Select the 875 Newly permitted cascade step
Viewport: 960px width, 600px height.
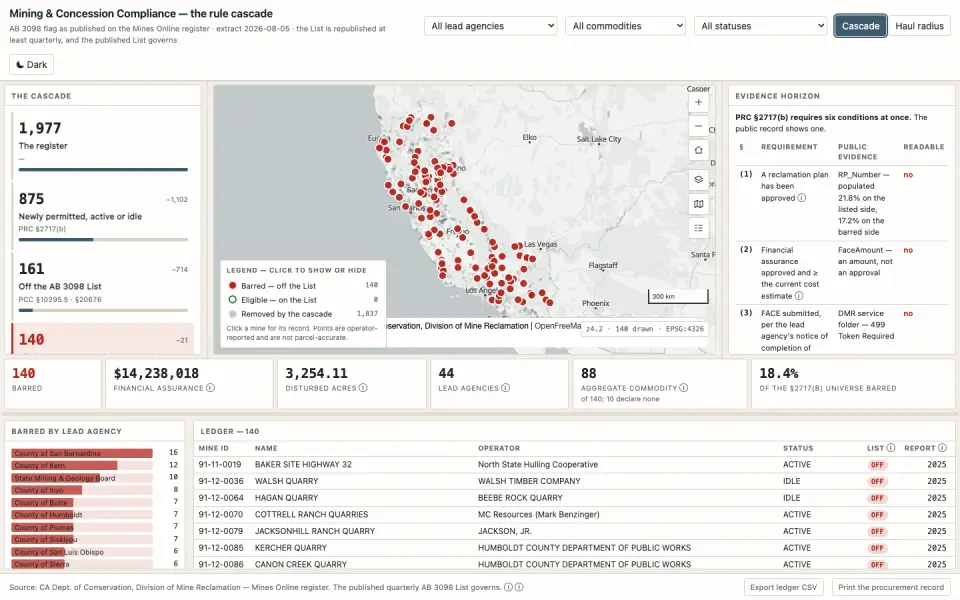tap(103, 214)
